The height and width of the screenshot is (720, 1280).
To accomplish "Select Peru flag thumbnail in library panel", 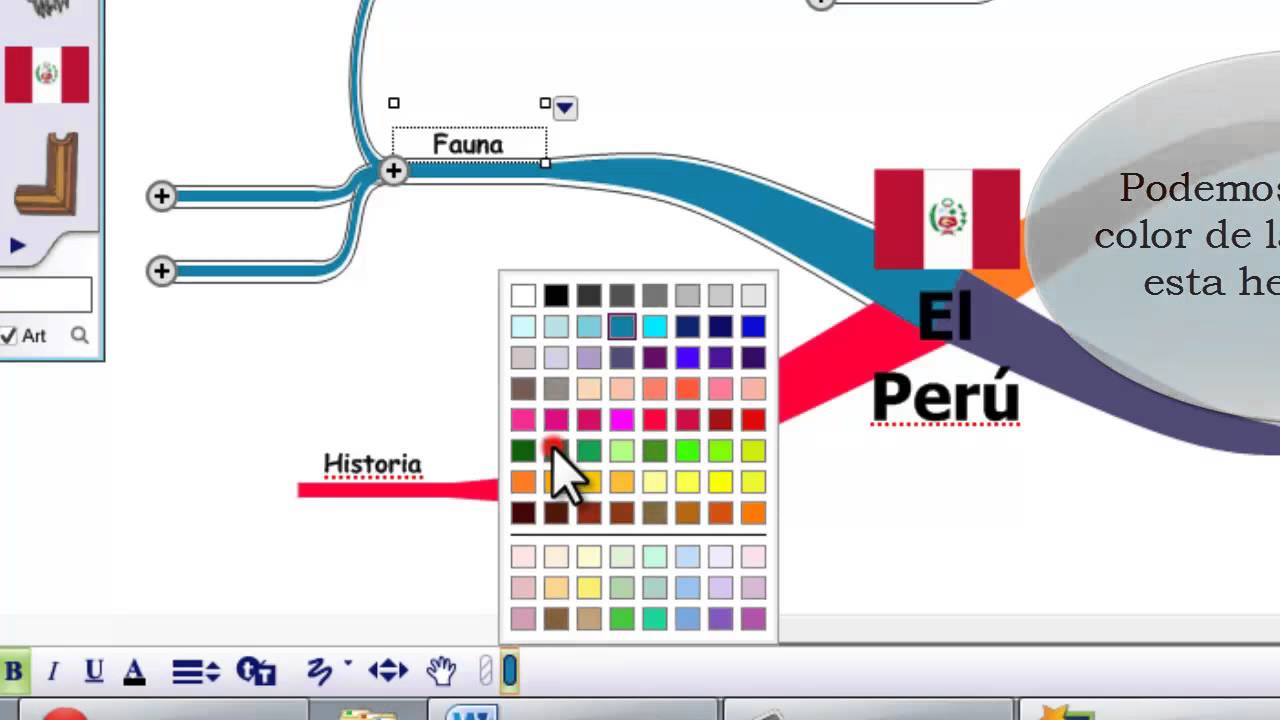I will pyautogui.click(x=46, y=75).
